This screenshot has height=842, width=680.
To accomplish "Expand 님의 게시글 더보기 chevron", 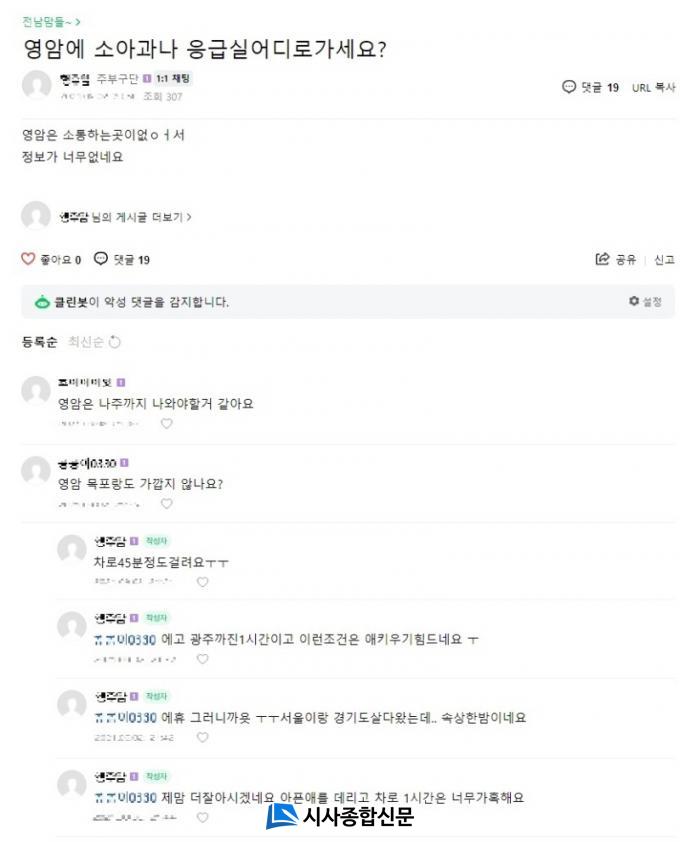I will (x=189, y=217).
